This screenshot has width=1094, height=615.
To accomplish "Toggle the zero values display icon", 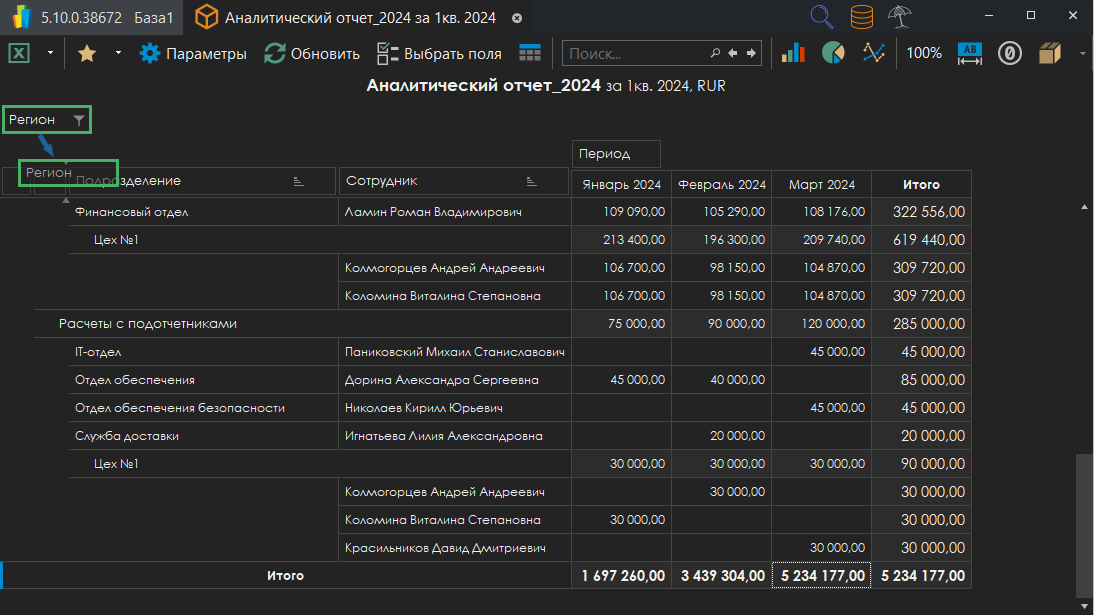I will coord(1009,54).
